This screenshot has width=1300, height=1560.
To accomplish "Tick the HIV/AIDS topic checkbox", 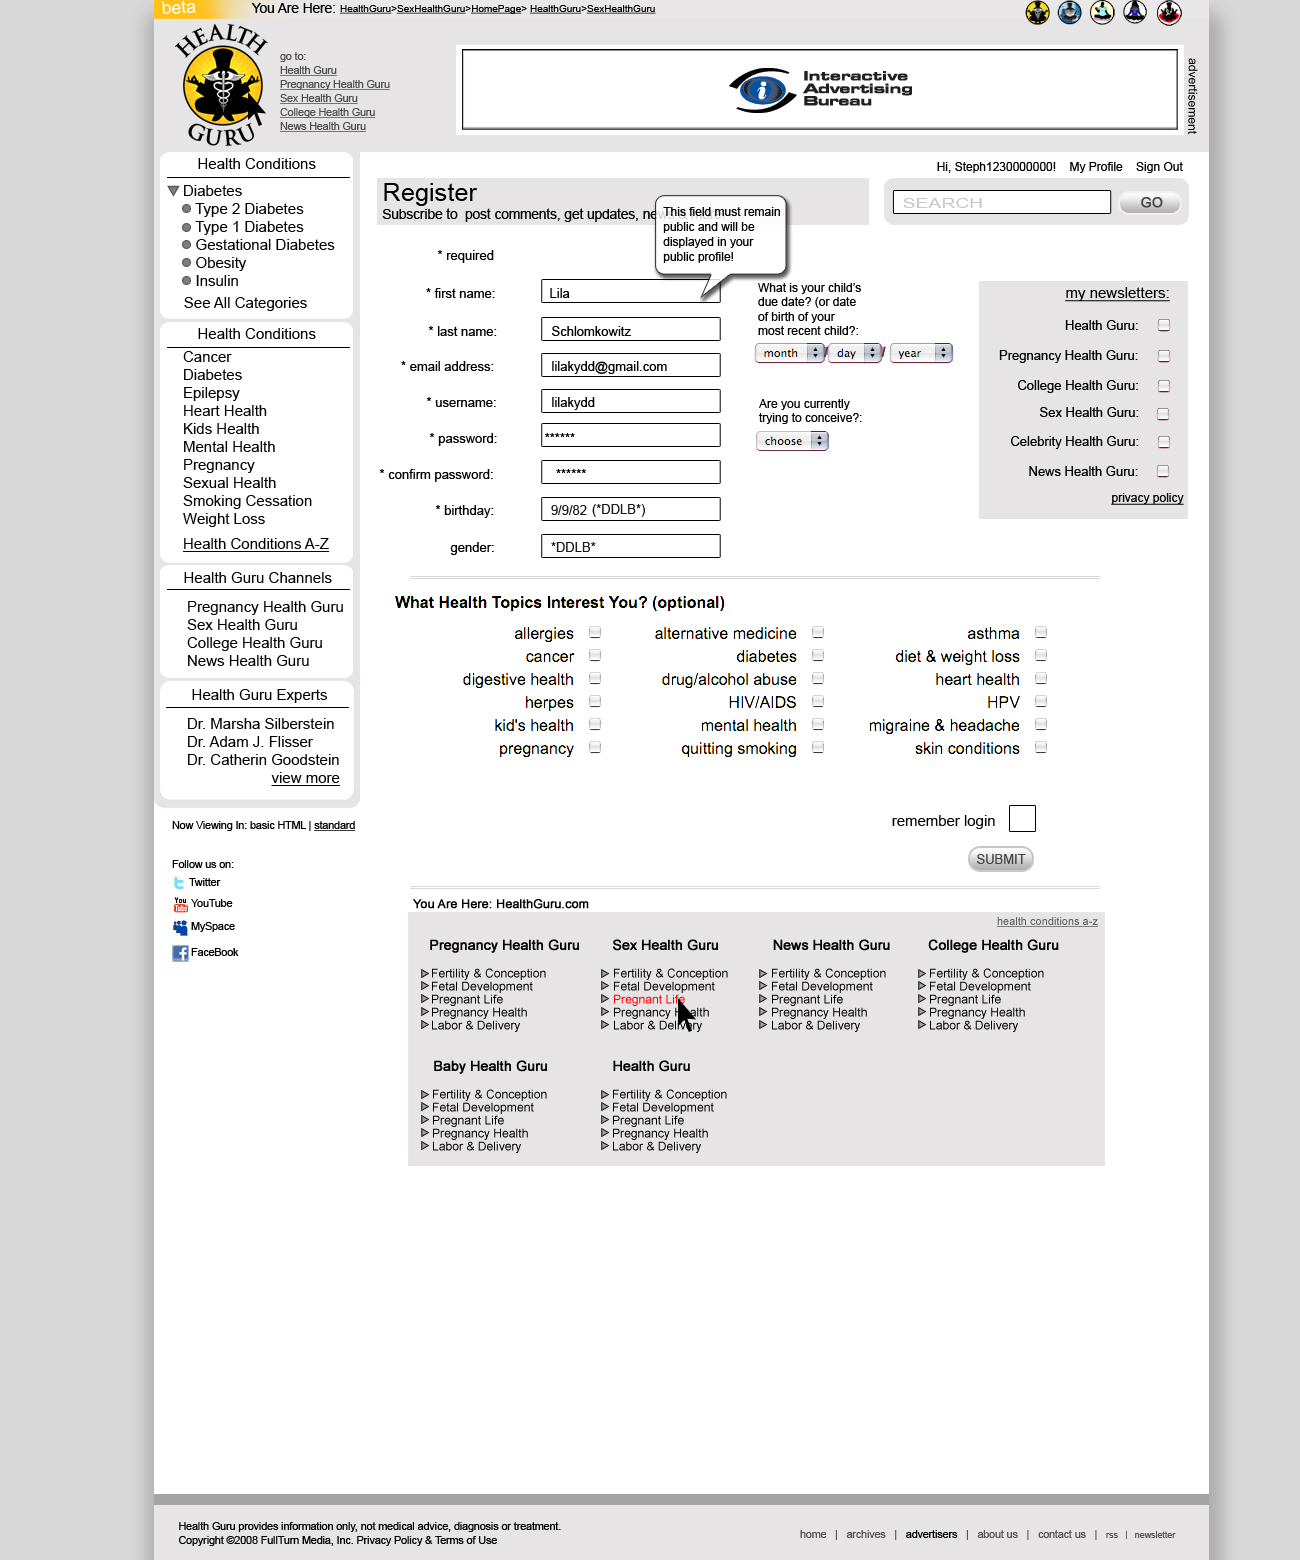I will point(818,701).
